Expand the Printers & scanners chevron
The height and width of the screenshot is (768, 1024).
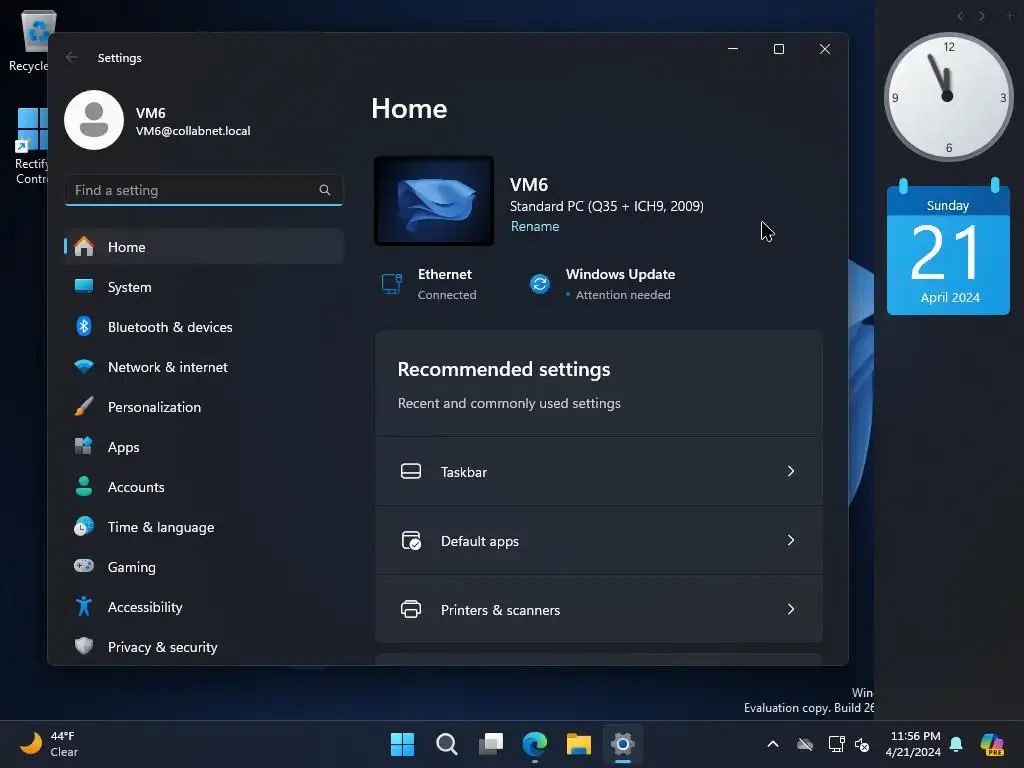(x=791, y=609)
